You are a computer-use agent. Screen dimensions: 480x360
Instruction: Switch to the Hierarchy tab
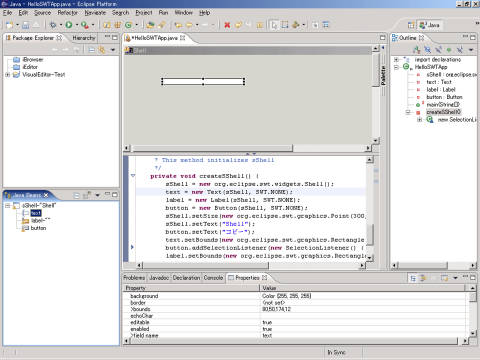(84, 38)
